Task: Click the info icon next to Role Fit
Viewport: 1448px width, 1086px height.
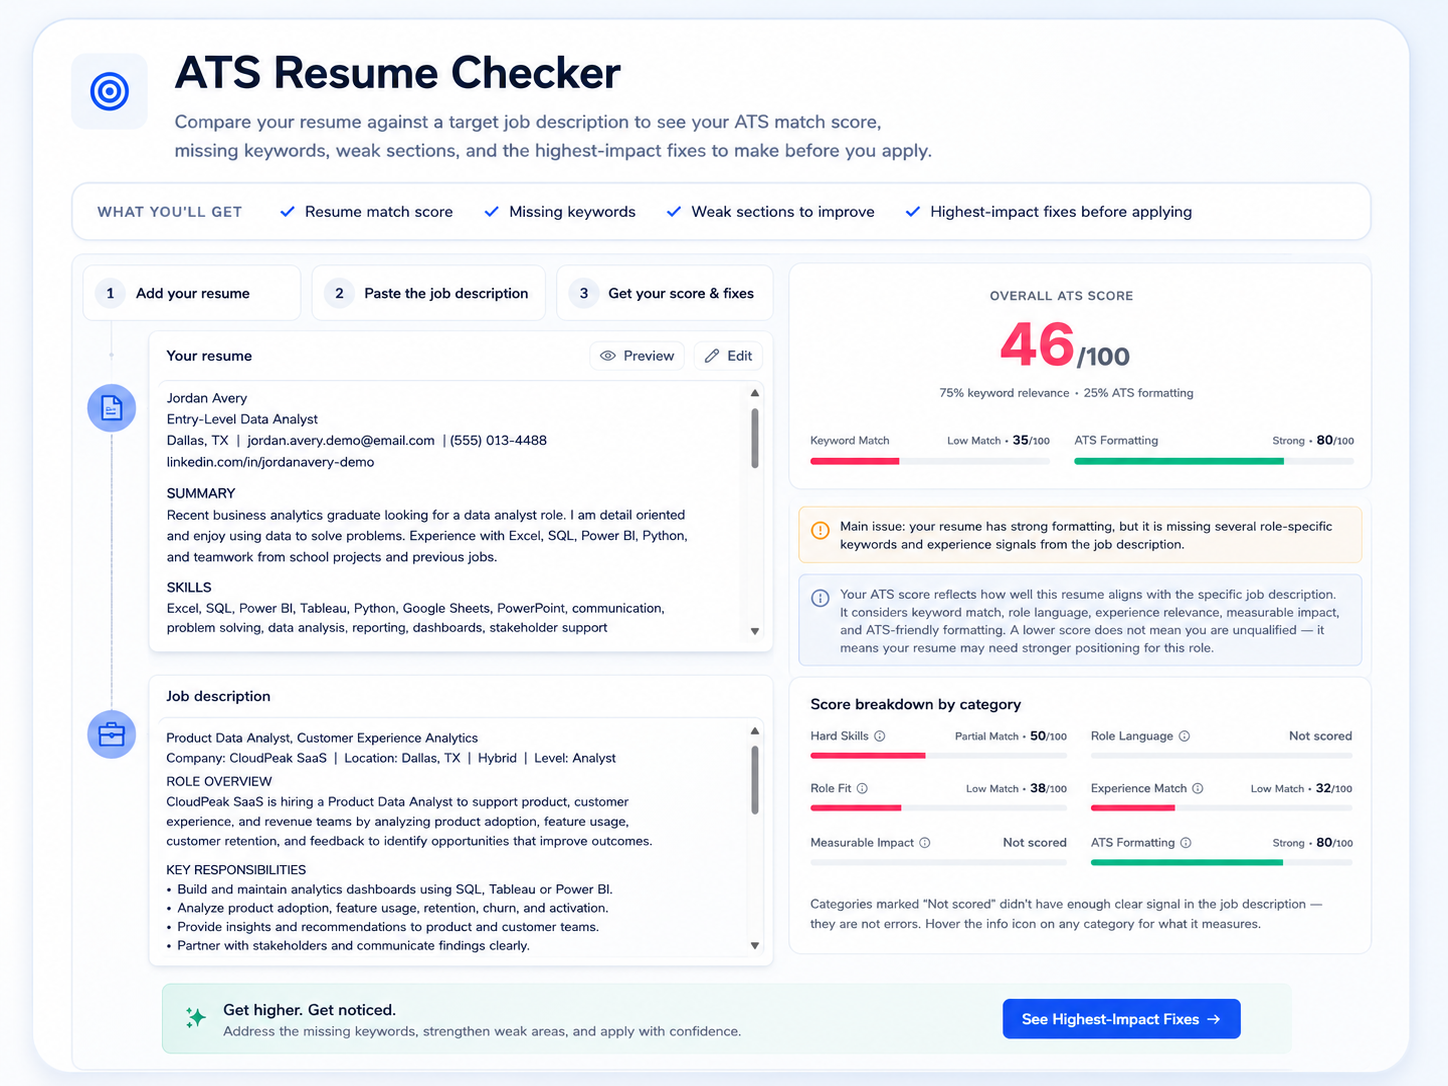Action: (862, 788)
